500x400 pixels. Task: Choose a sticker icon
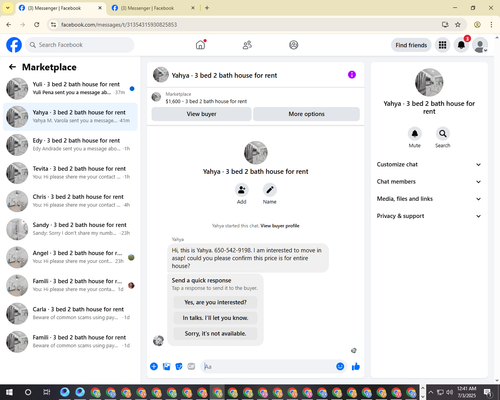point(179,367)
